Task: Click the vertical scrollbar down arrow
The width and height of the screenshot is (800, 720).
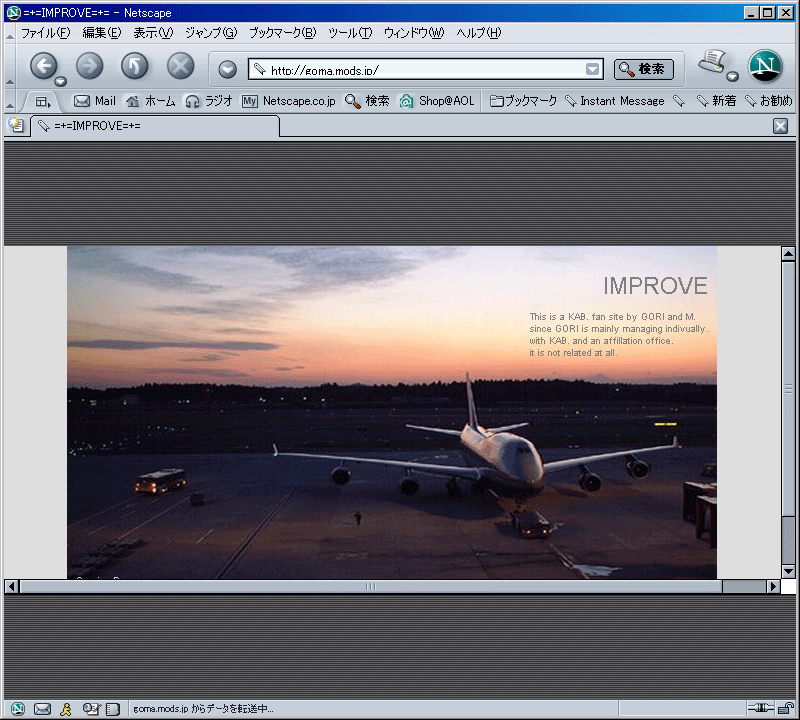Action: click(x=788, y=572)
